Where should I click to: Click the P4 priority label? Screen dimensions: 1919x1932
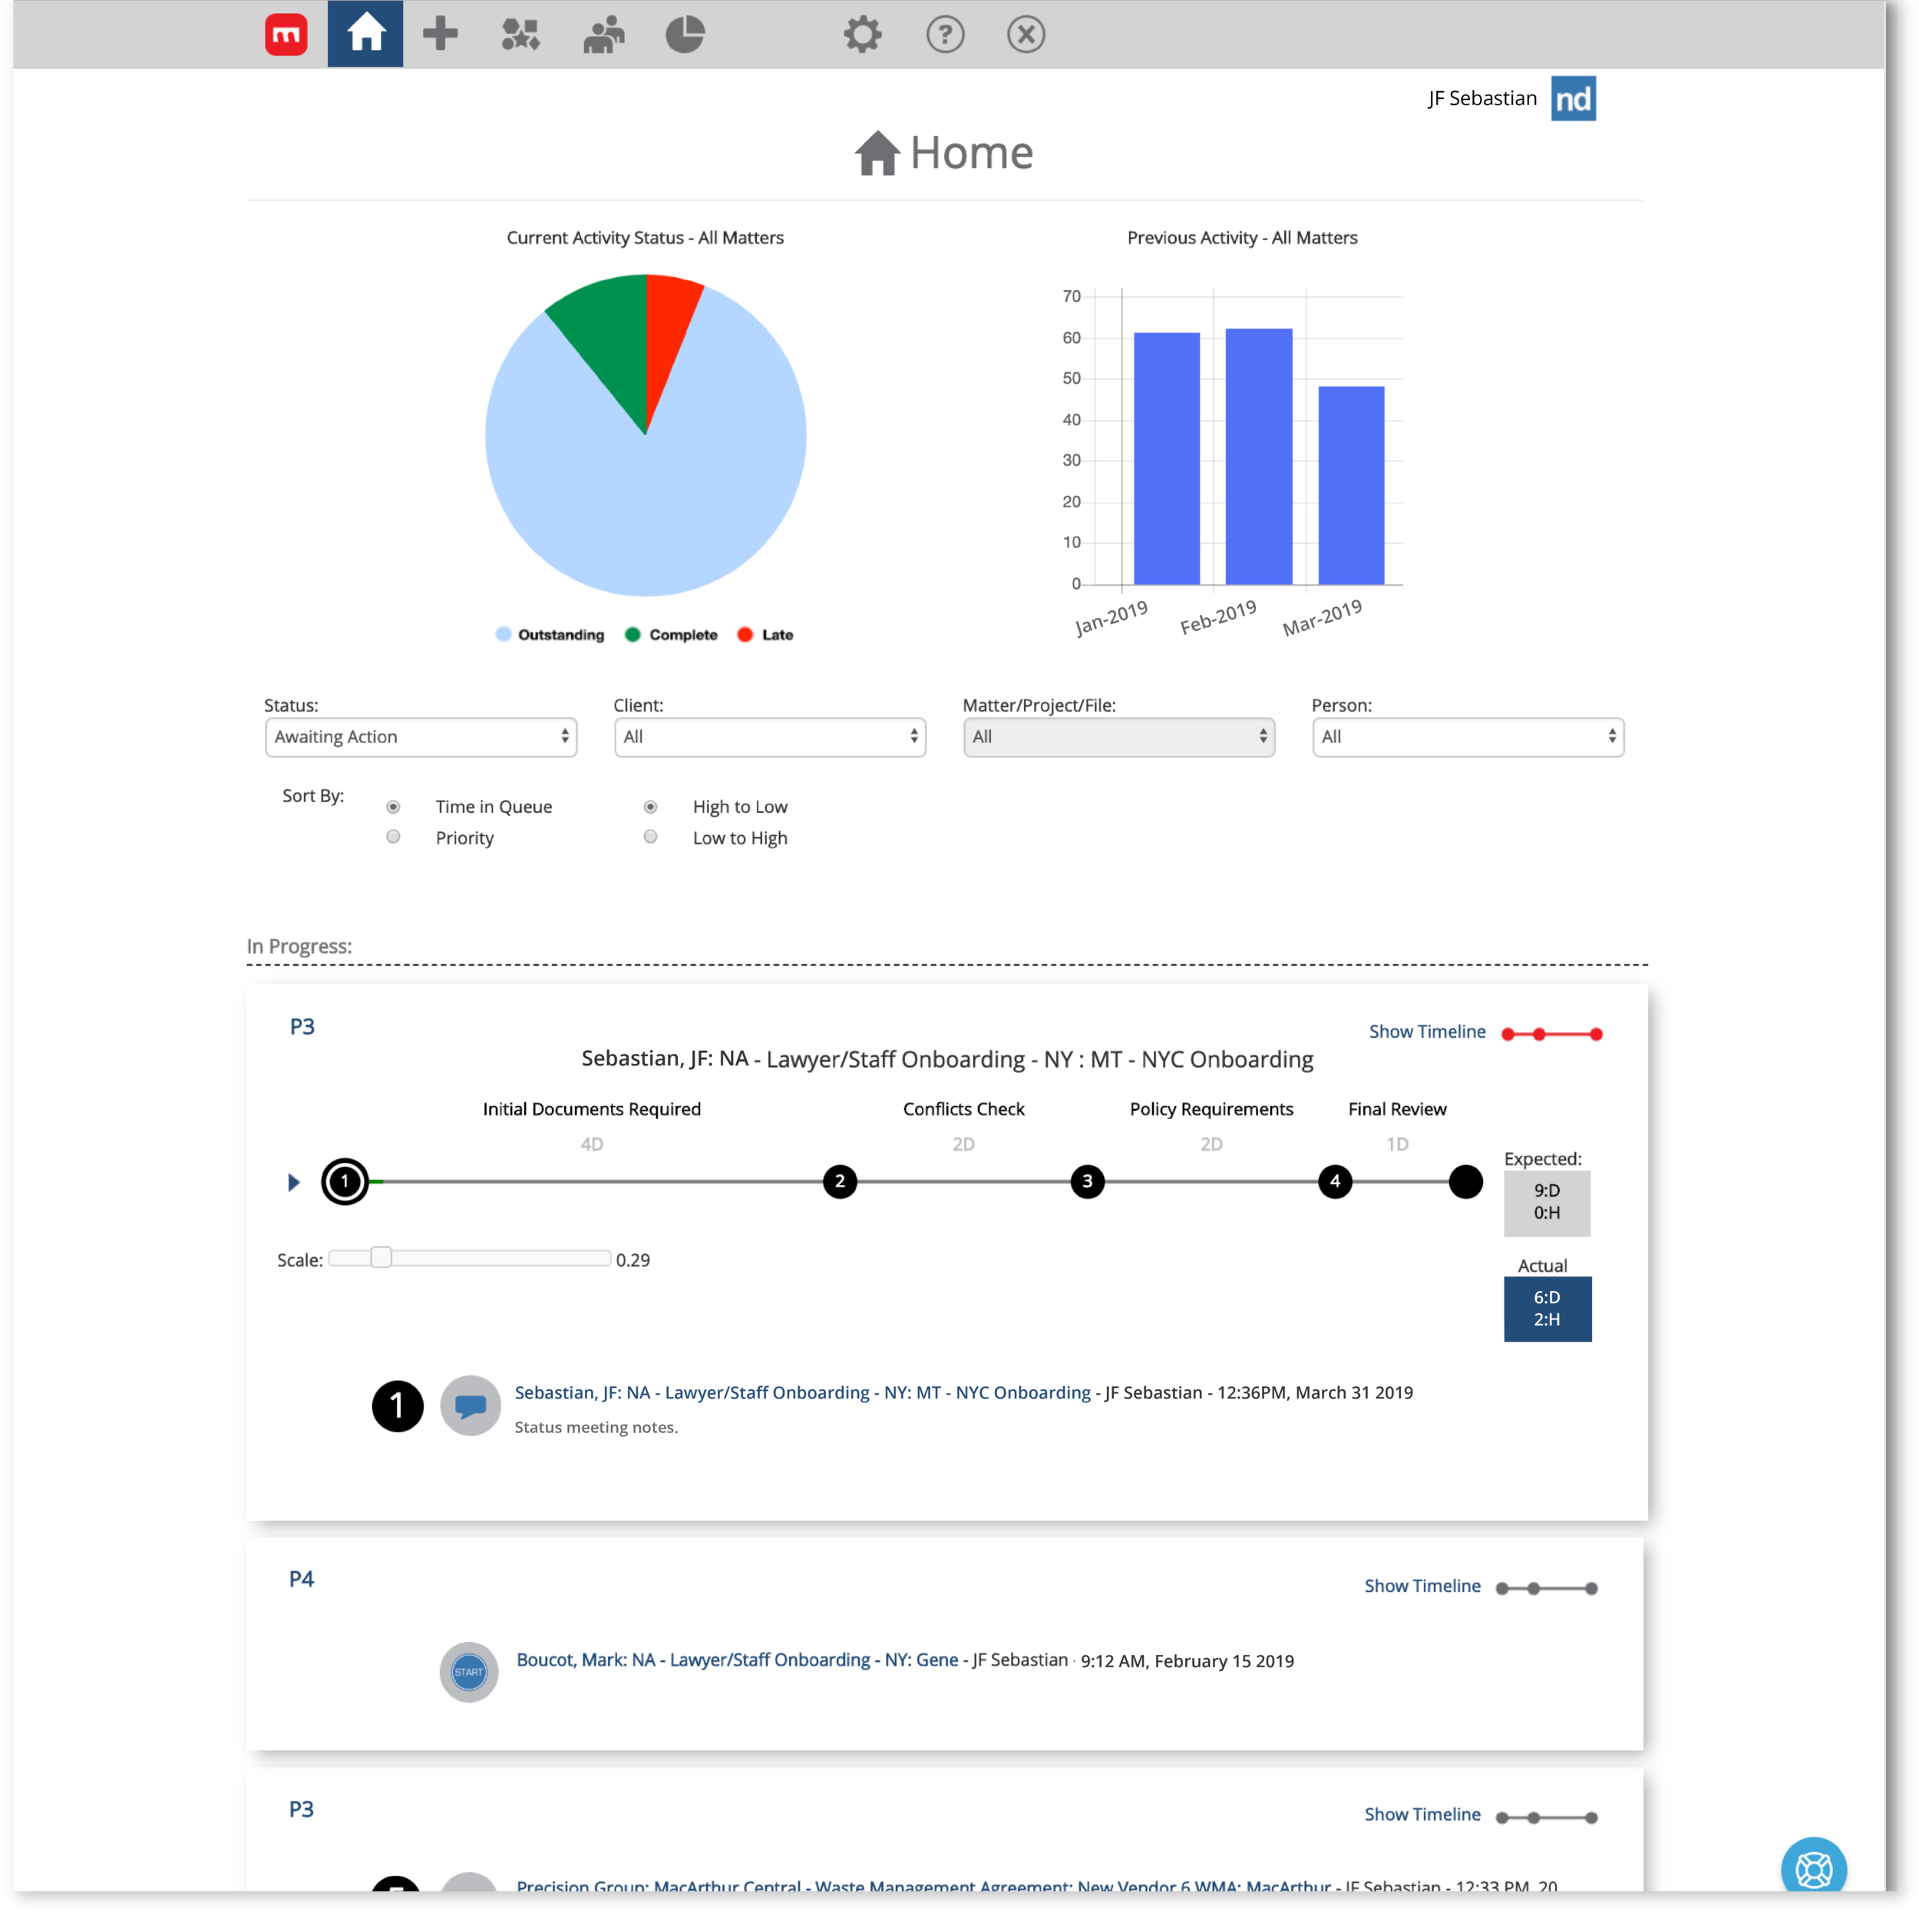pyautogui.click(x=301, y=1578)
